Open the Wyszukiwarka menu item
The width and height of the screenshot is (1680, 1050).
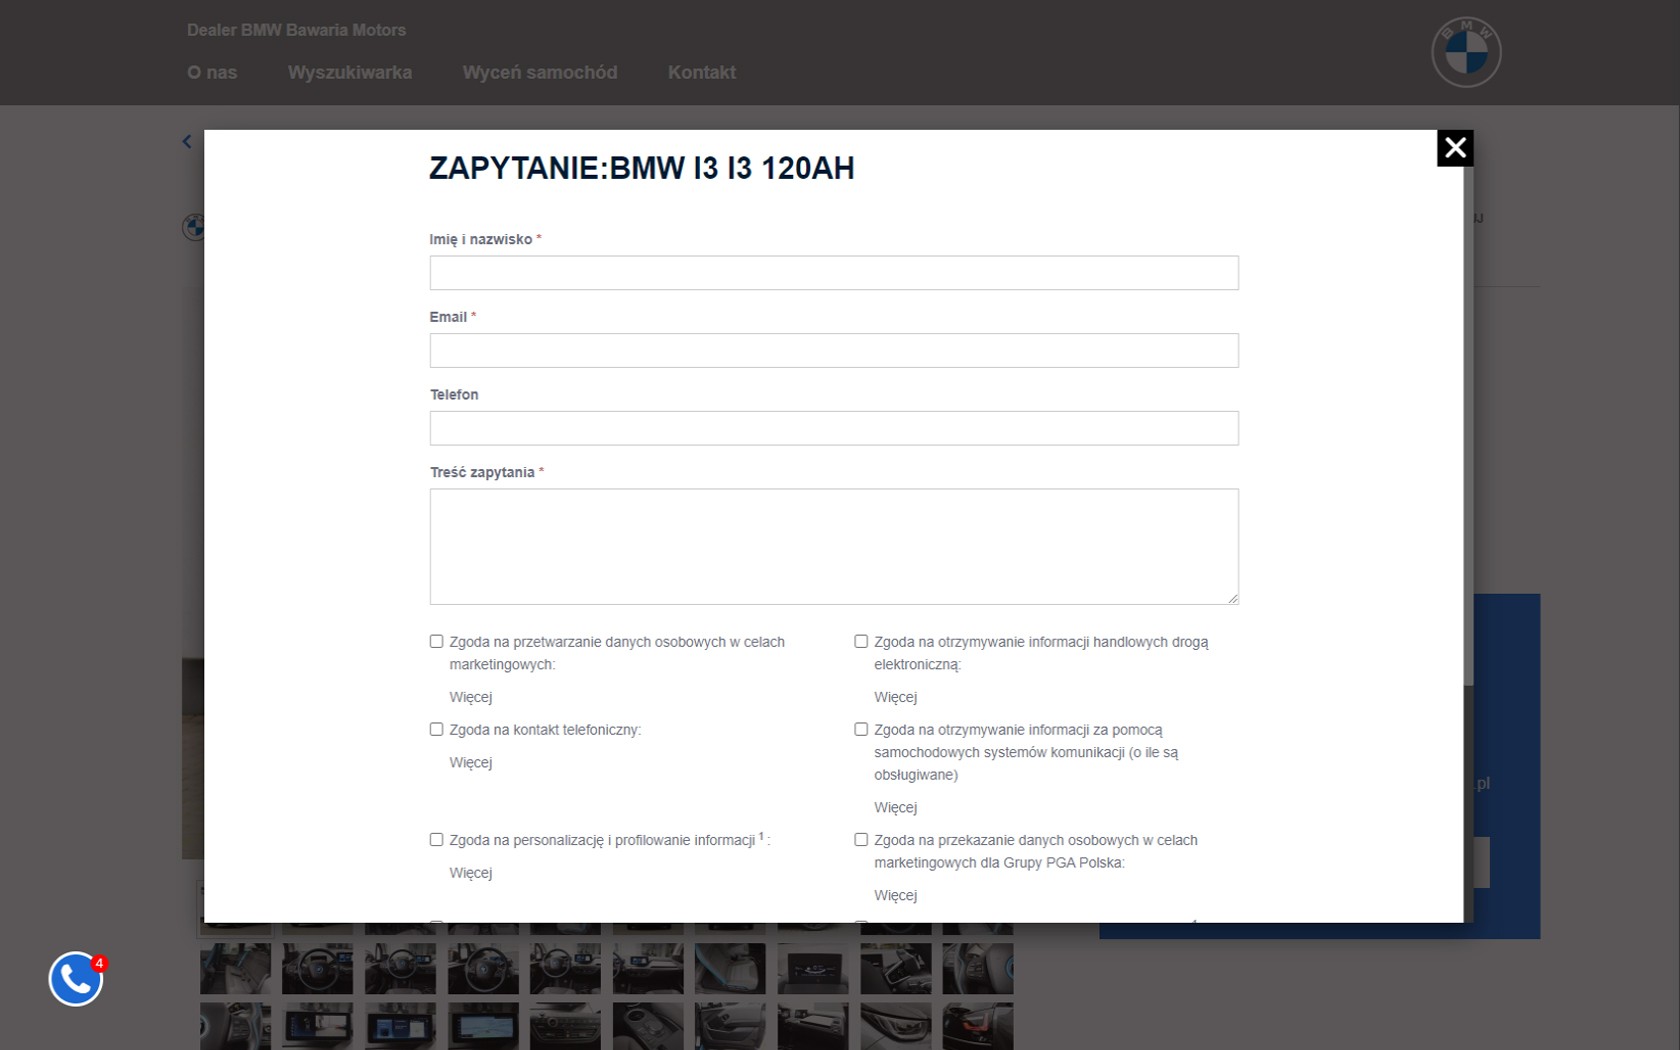(349, 73)
